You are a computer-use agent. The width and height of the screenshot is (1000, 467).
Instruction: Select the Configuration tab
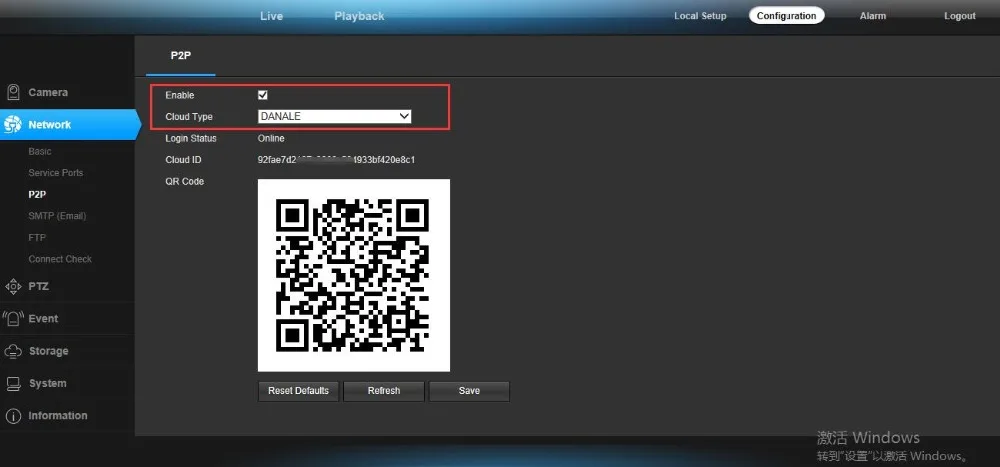click(x=786, y=16)
